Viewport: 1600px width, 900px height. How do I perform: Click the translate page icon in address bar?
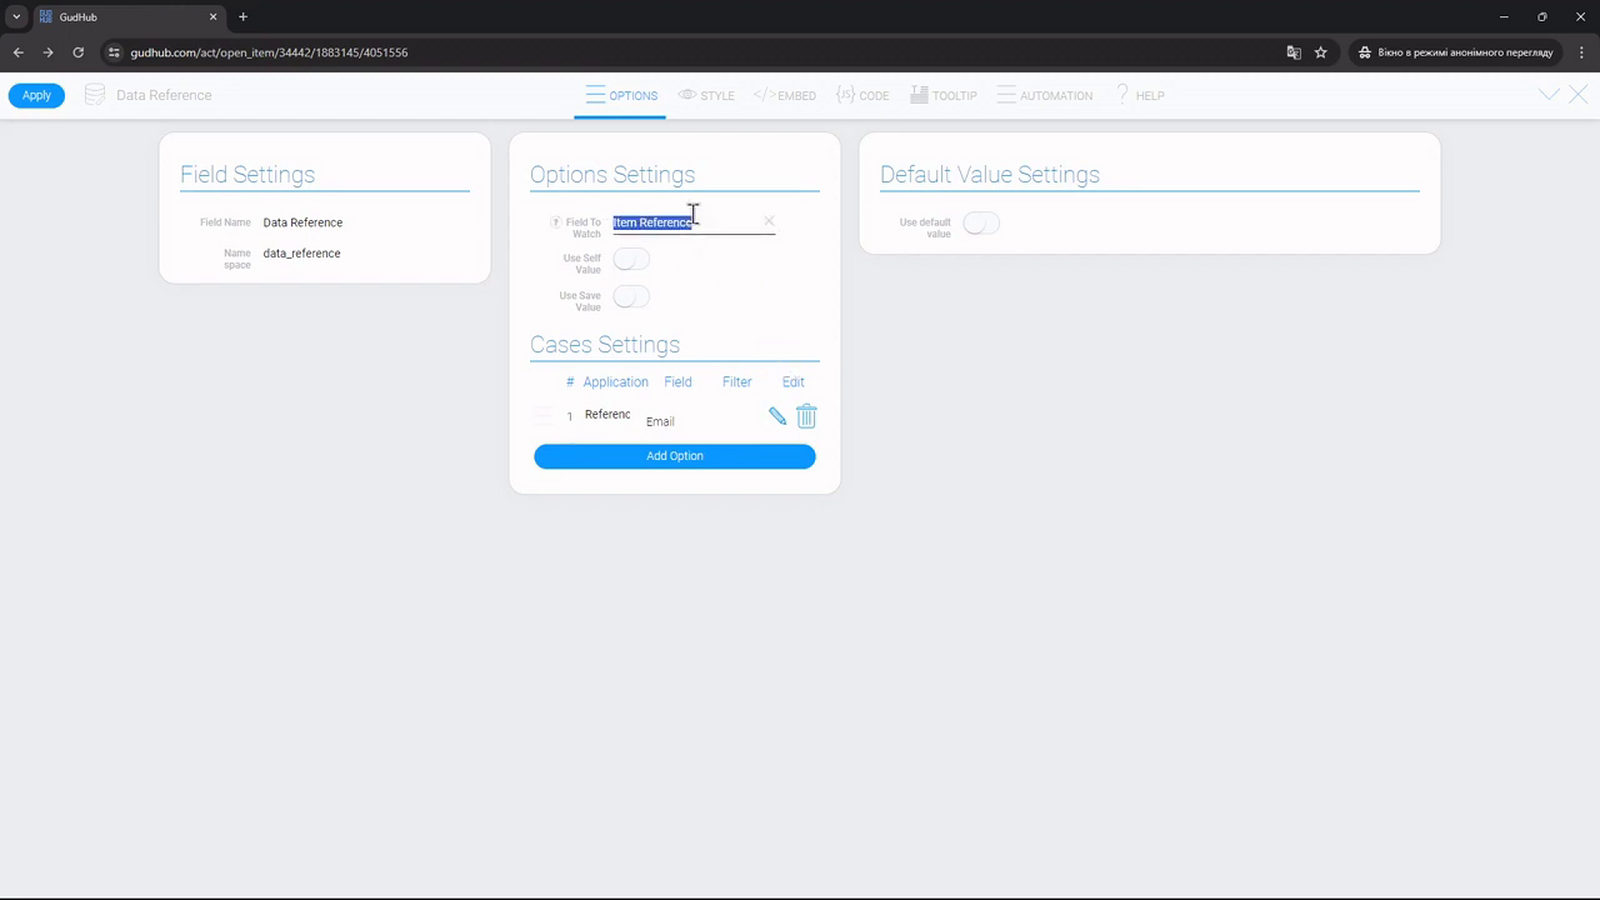click(1294, 52)
